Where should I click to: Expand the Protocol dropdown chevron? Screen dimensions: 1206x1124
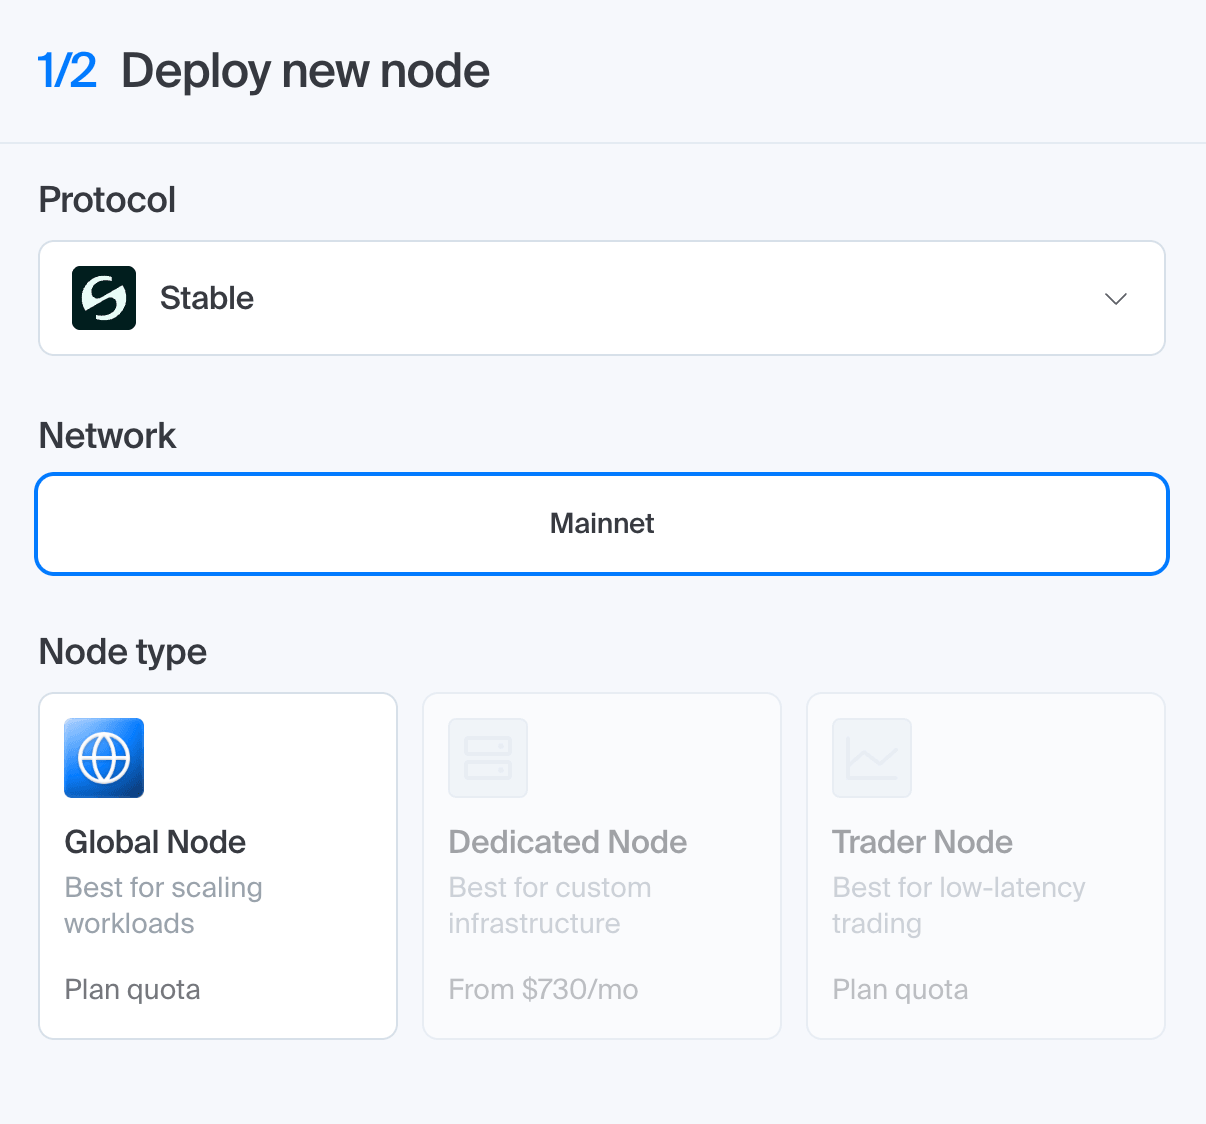[1116, 298]
